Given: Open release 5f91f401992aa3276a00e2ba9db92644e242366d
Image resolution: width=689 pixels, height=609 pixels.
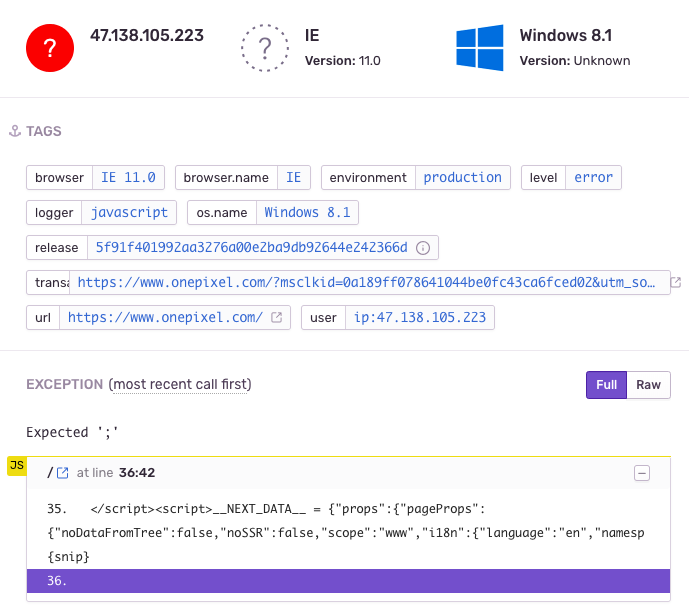Looking at the screenshot, I should (251, 248).
